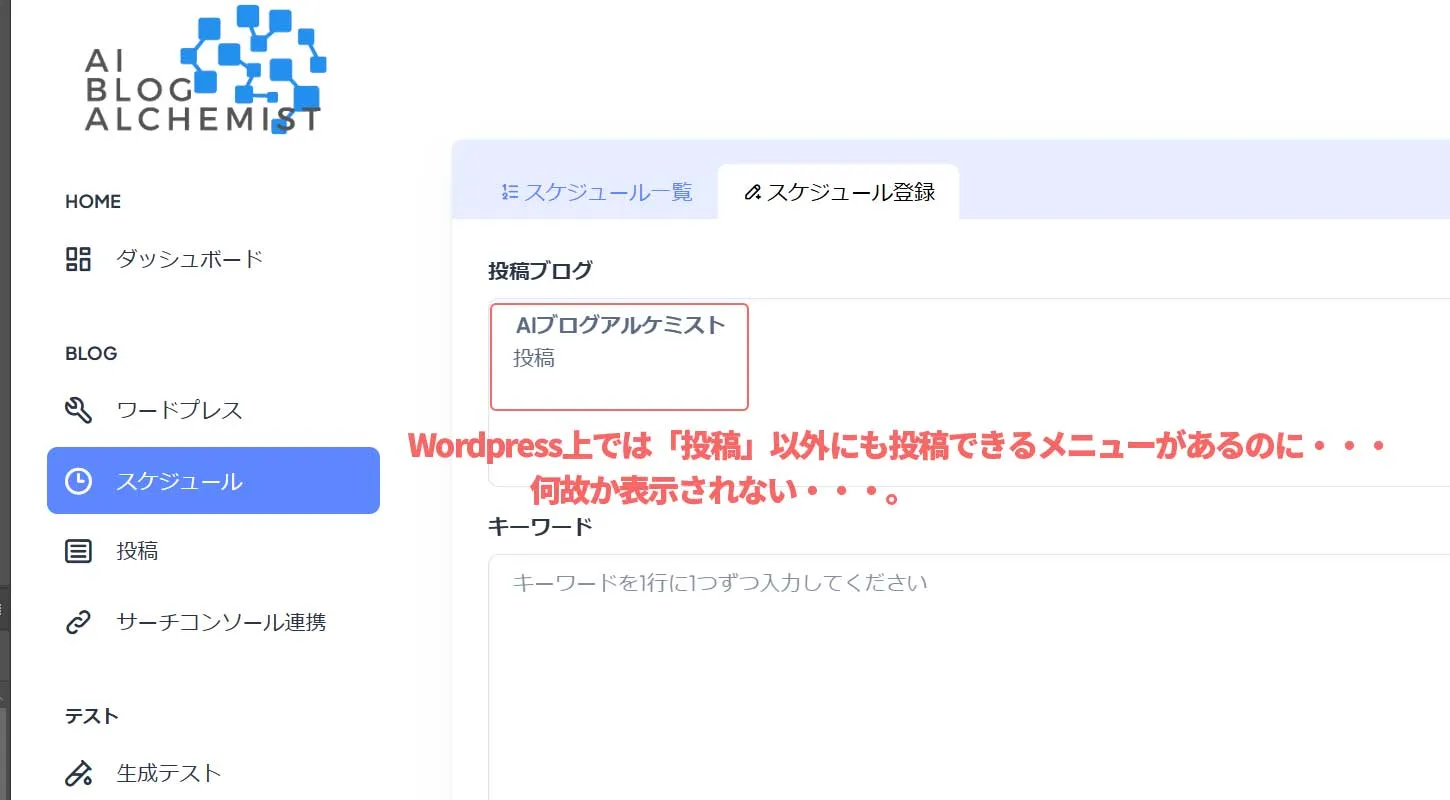Go to the ワードプレス menu item
Viewport: 1450px width, 800px height.
tap(179, 410)
